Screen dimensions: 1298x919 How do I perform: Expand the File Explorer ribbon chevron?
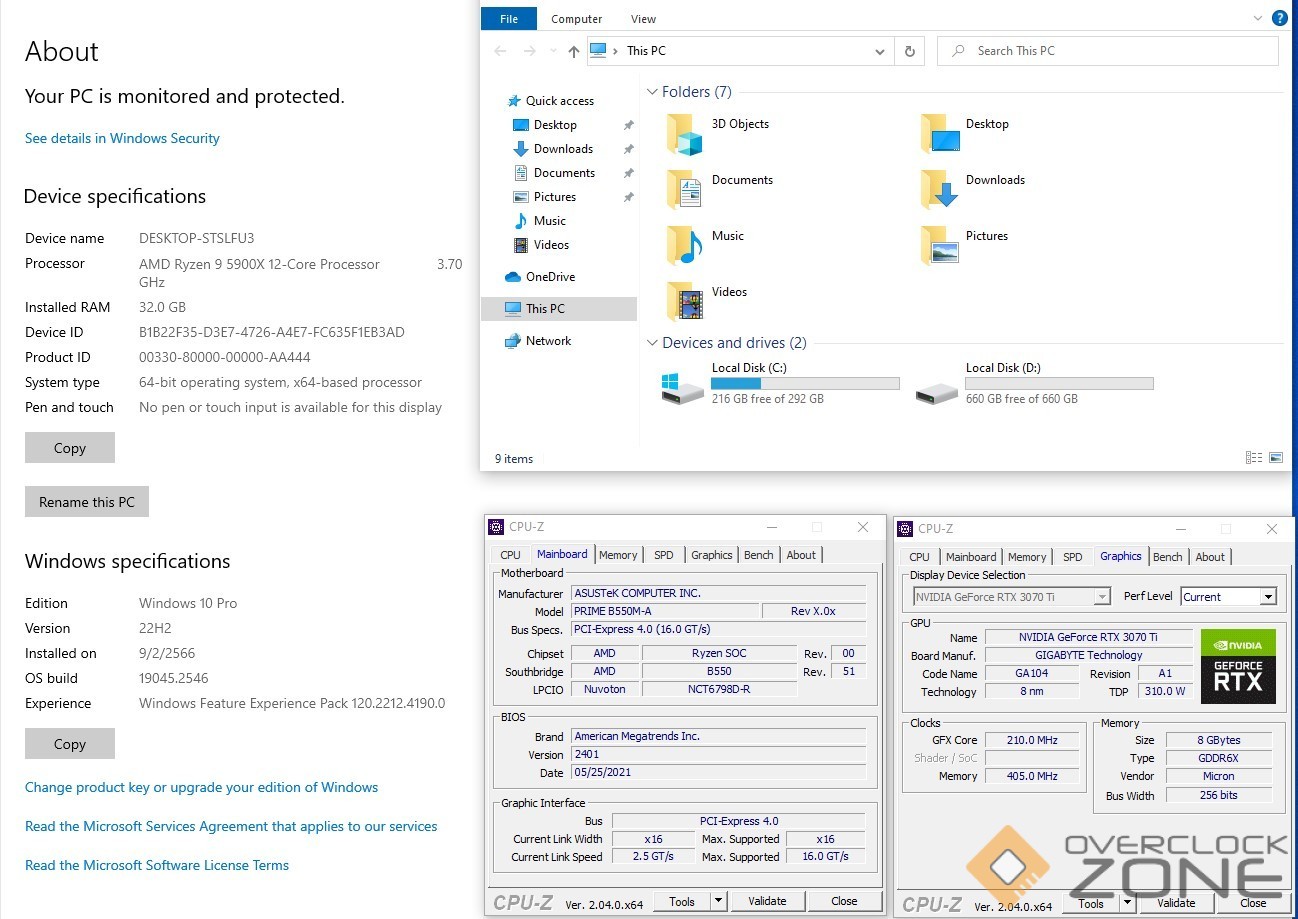(x=1258, y=19)
